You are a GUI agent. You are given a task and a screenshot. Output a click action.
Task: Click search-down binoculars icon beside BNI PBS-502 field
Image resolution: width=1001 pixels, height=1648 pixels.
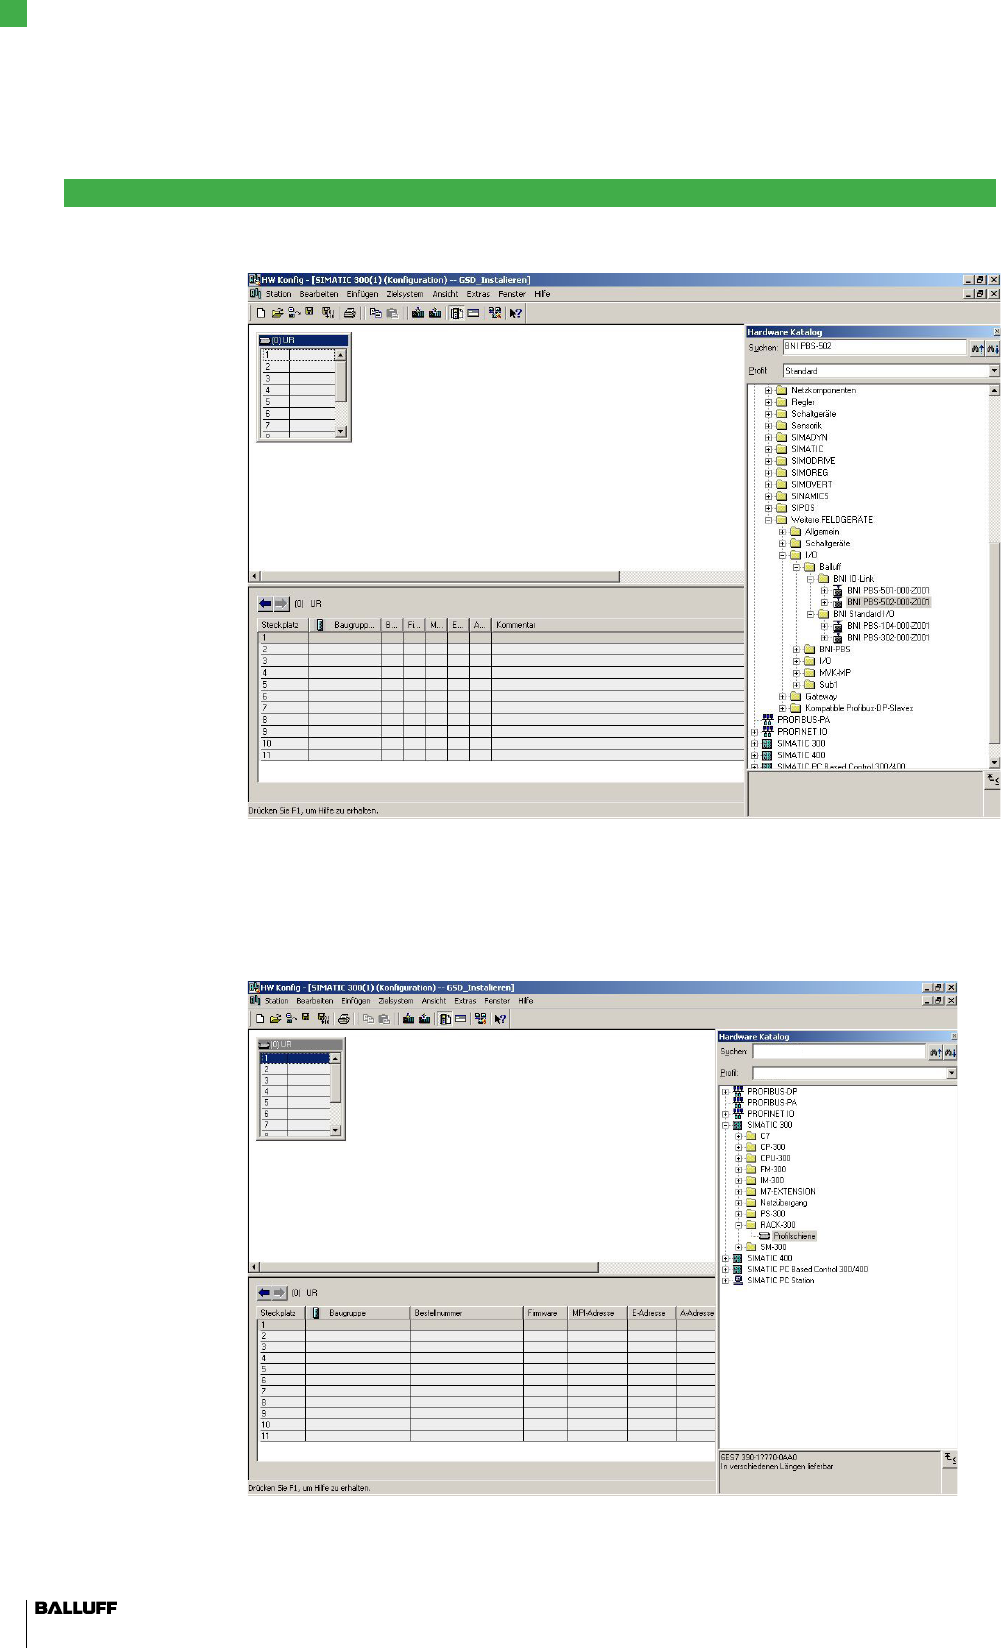[992, 348]
